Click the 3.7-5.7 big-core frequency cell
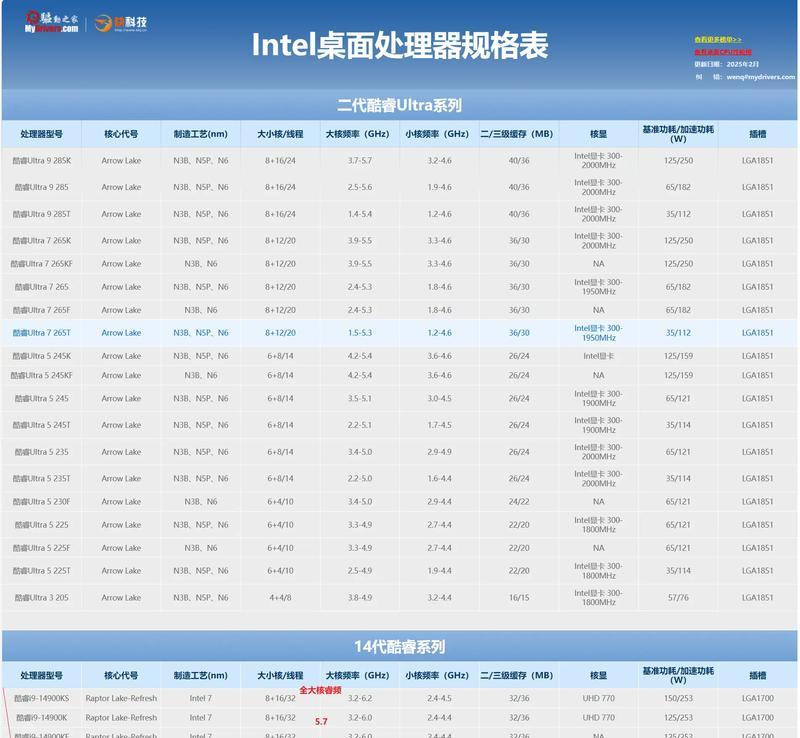 (x=360, y=161)
